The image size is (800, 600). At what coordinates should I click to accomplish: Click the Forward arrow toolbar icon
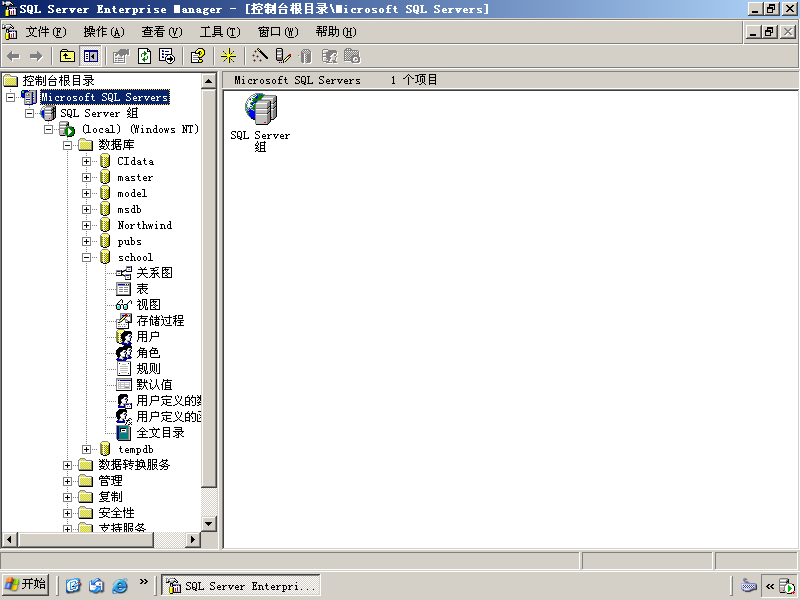pos(36,56)
